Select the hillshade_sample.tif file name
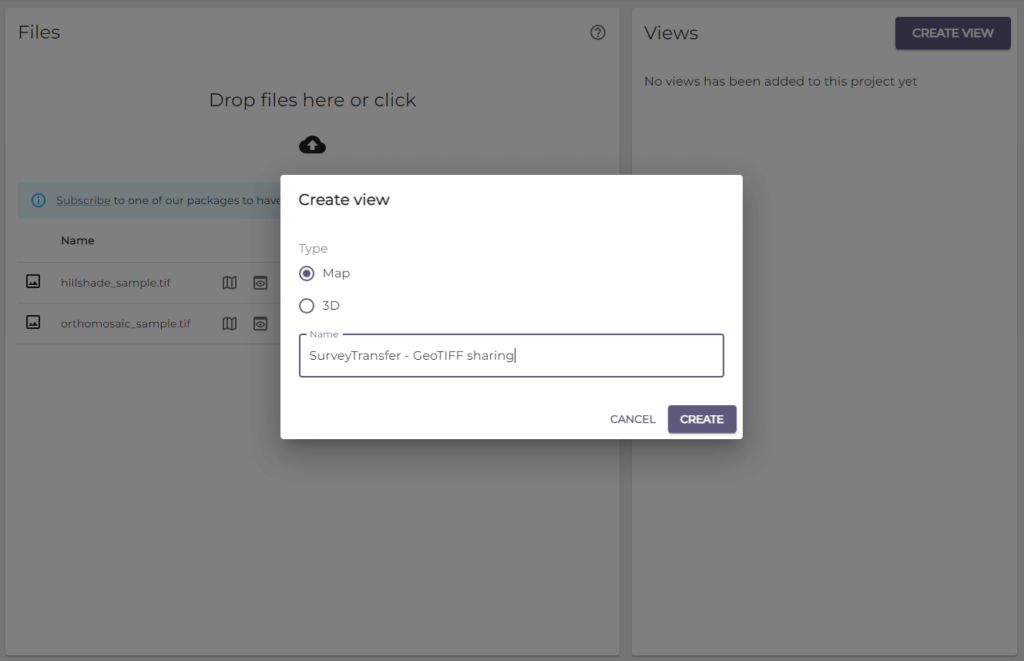1024x661 pixels. [115, 283]
